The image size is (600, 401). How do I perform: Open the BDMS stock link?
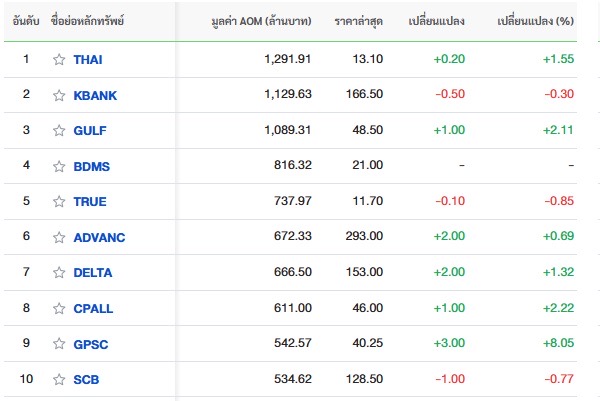[91, 166]
